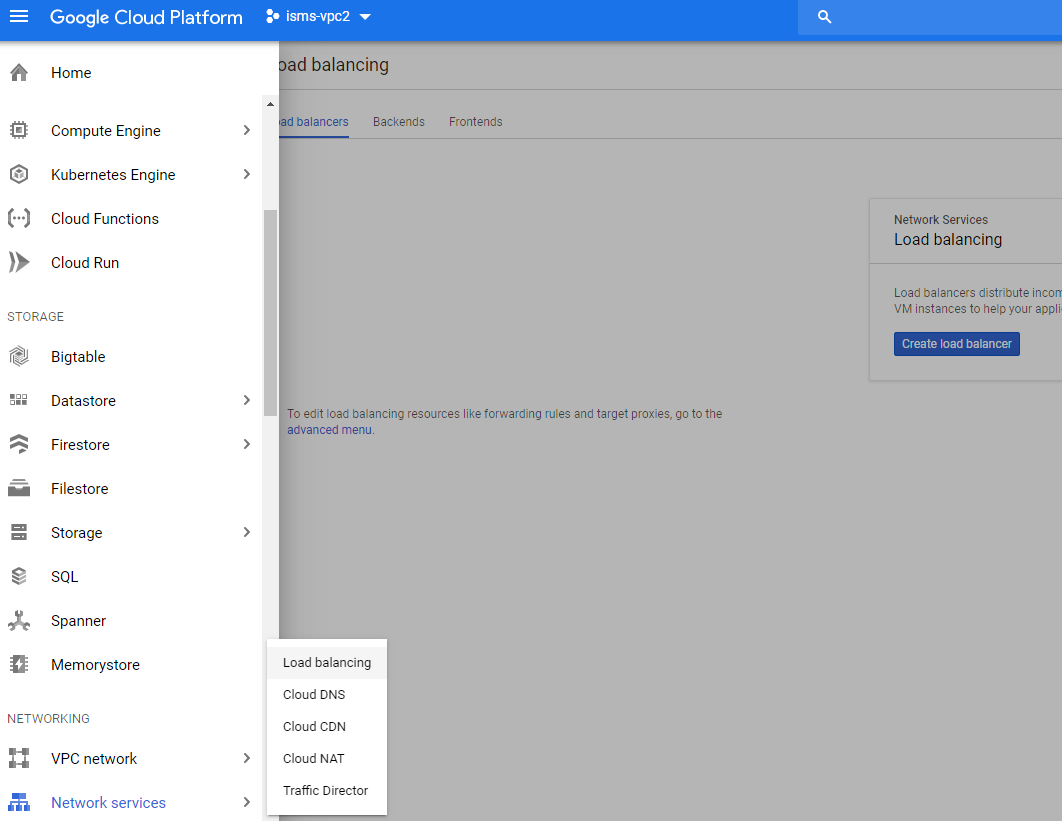The height and width of the screenshot is (821, 1062).
Task: Expand the Kubernetes Engine submenu chevron
Action: click(x=247, y=174)
